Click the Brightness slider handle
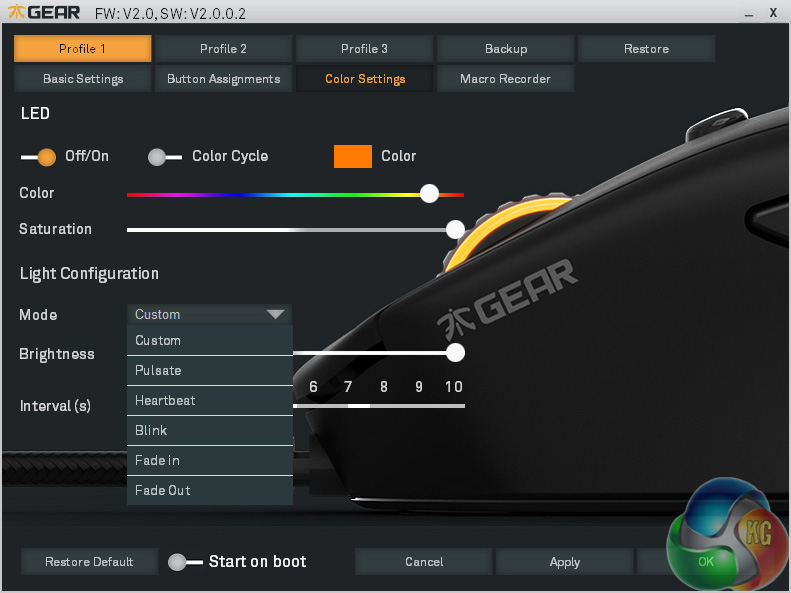 pyautogui.click(x=455, y=352)
